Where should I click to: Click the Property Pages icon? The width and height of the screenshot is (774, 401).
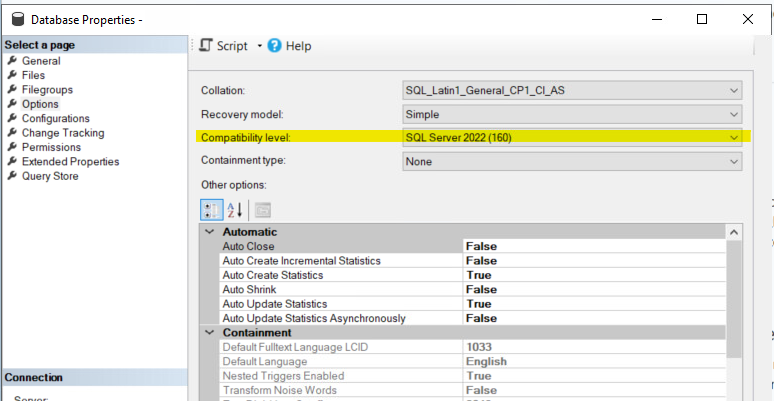(263, 210)
